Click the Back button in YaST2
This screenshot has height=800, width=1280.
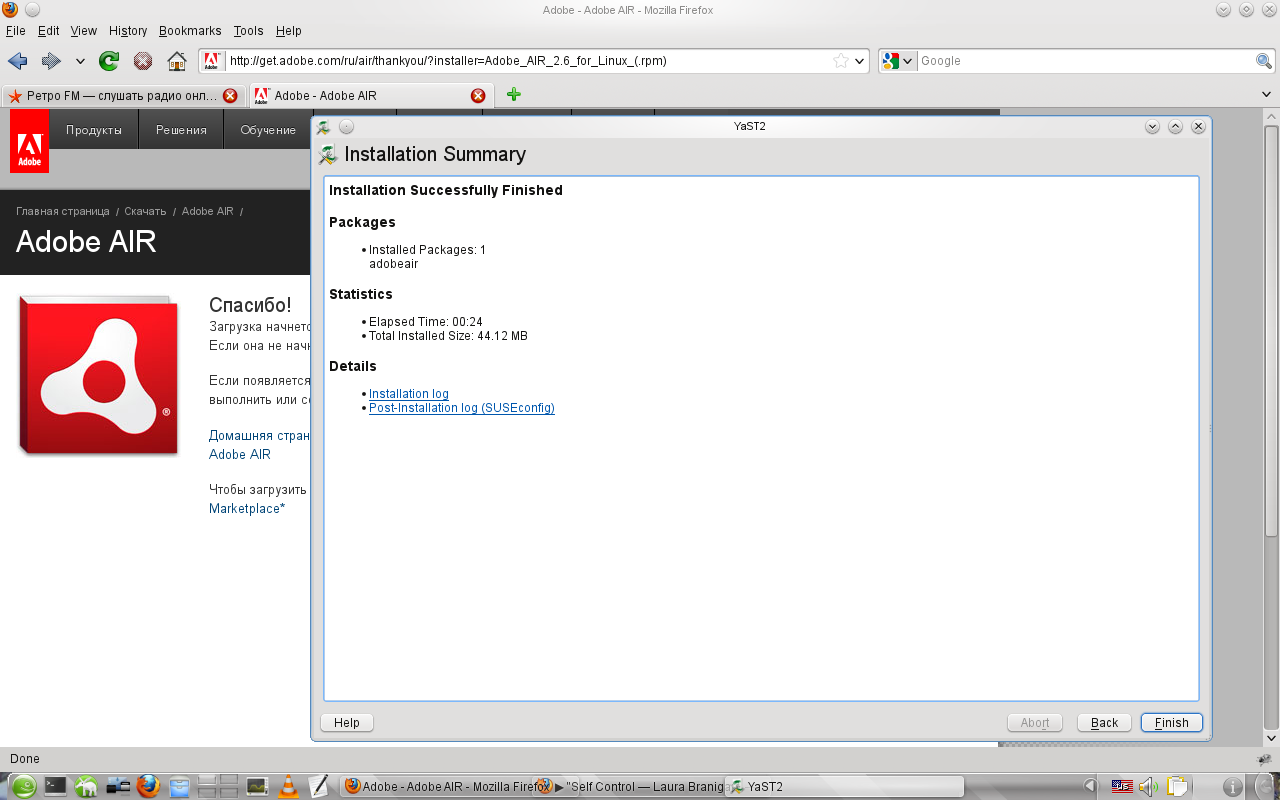pyautogui.click(x=1105, y=723)
